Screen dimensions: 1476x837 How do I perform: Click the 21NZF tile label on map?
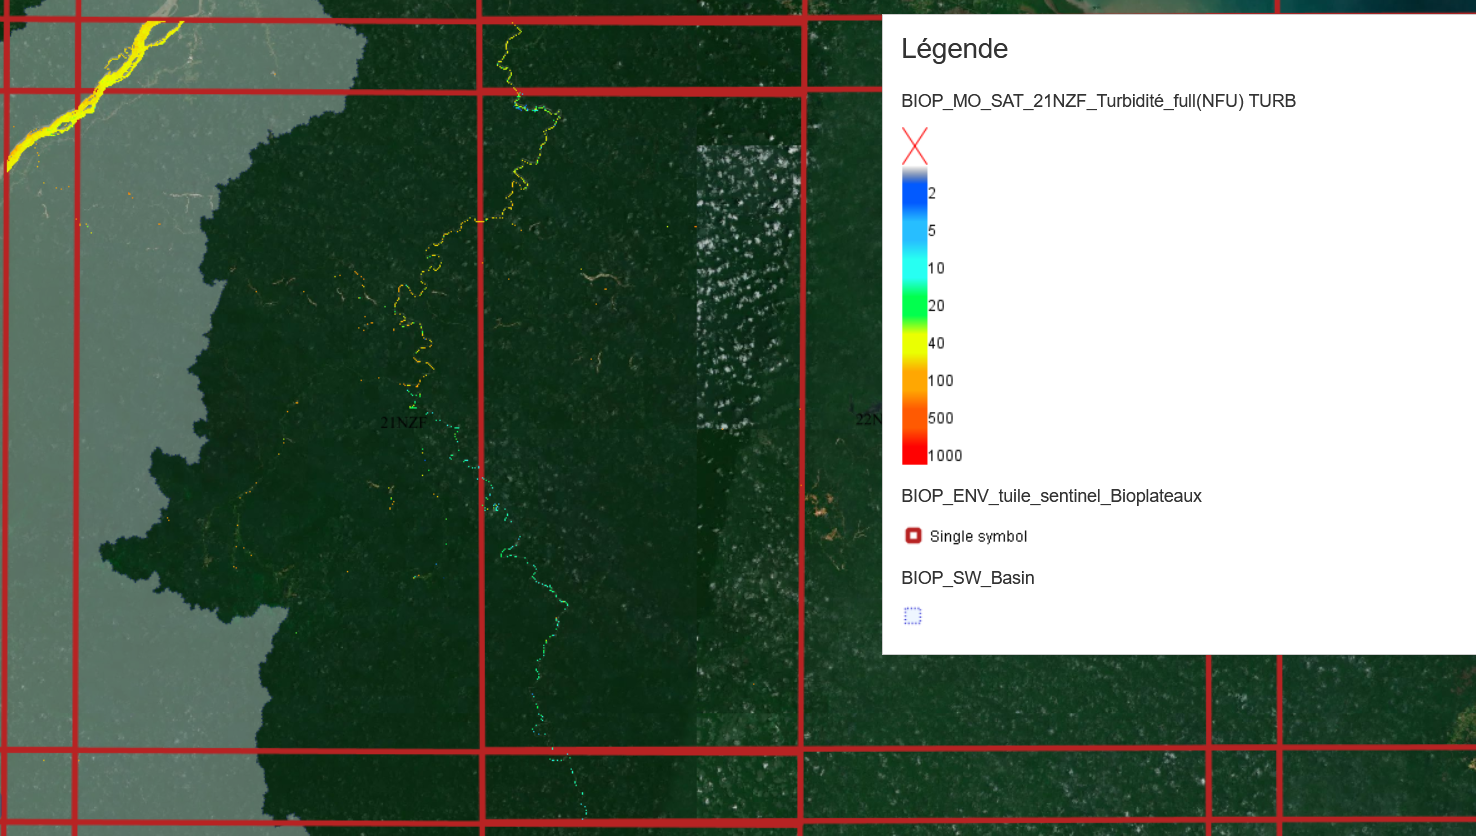(x=403, y=423)
